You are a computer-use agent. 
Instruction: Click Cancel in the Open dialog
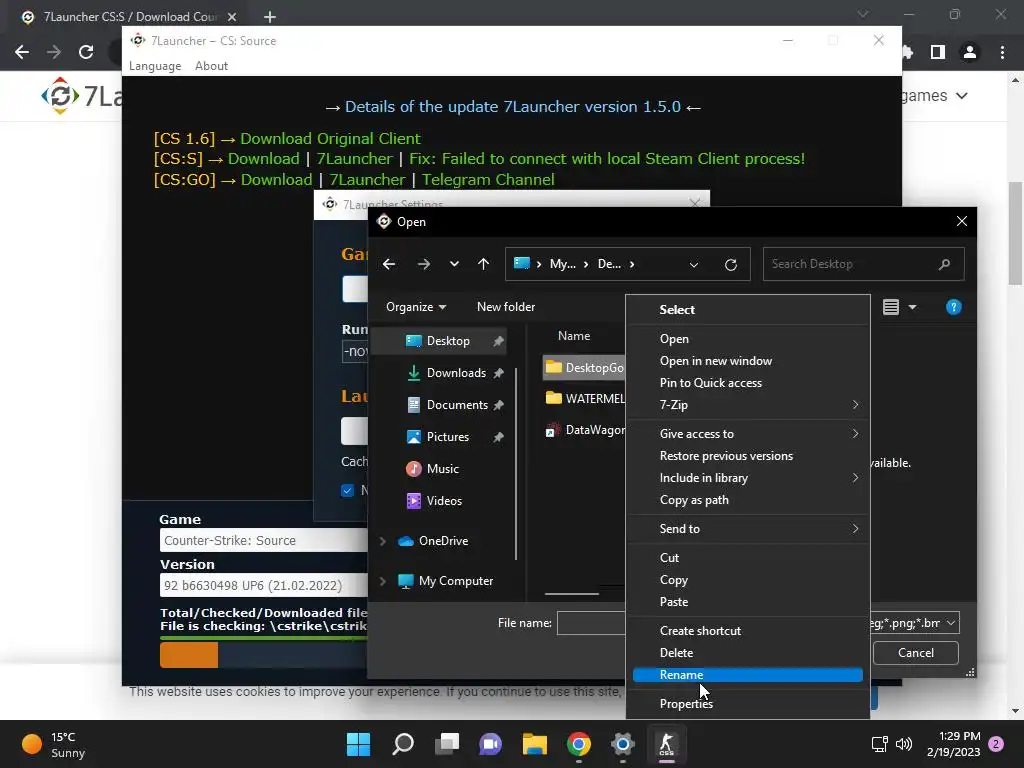(x=916, y=653)
